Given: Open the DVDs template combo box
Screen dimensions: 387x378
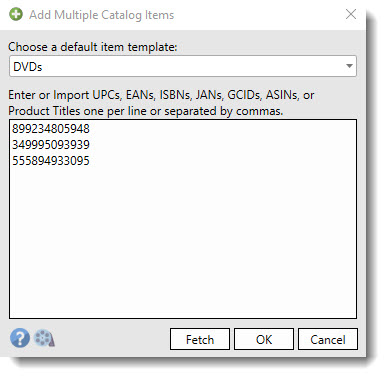Looking at the screenshot, I should click(x=183, y=66).
